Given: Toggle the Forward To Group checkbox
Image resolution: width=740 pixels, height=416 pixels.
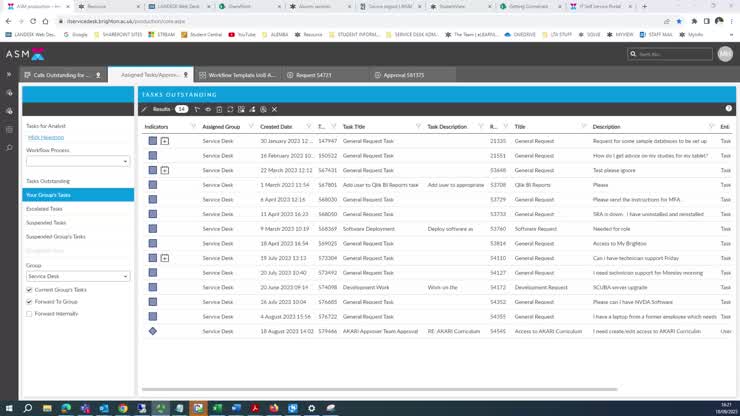Looking at the screenshot, I should [x=29, y=301].
